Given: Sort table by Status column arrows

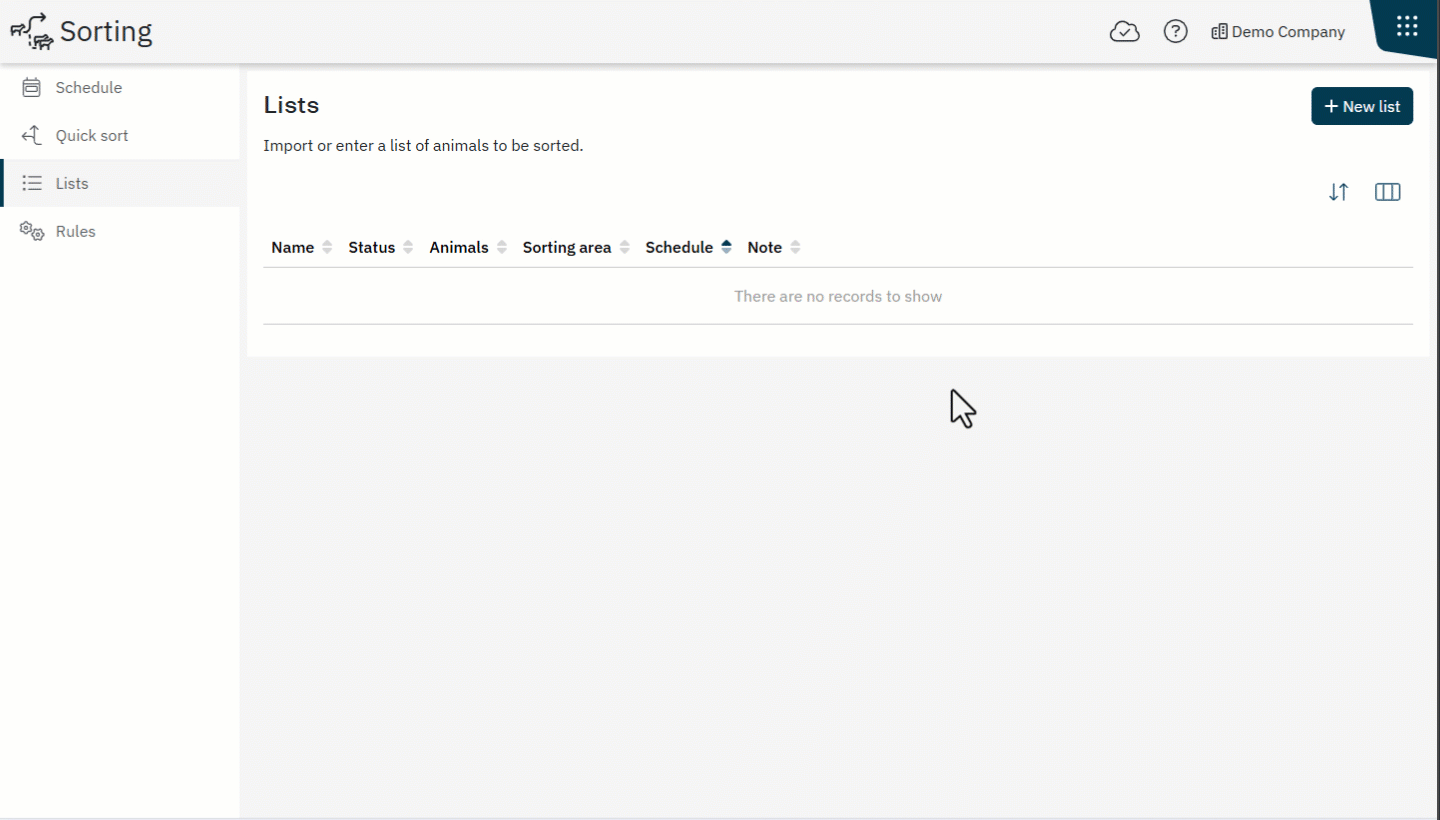Looking at the screenshot, I should coord(408,247).
